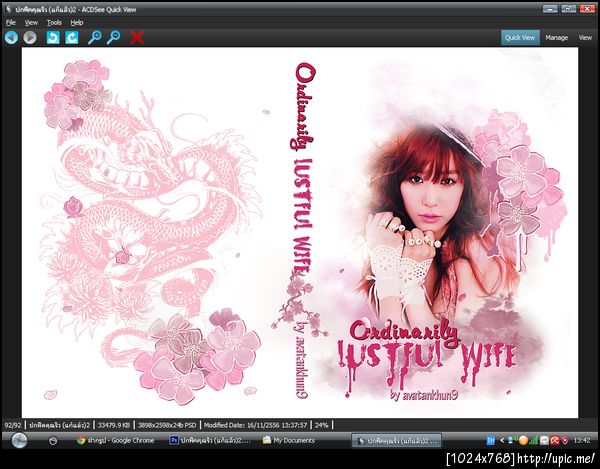600x469 pixels.
Task: Click the 92/92 image counter in the status bar
Action: coord(13,425)
